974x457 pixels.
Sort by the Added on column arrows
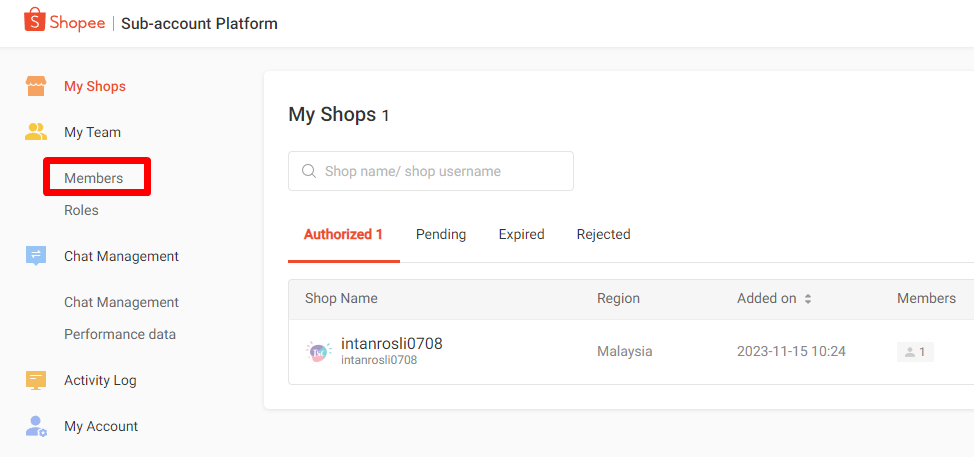[x=808, y=299]
